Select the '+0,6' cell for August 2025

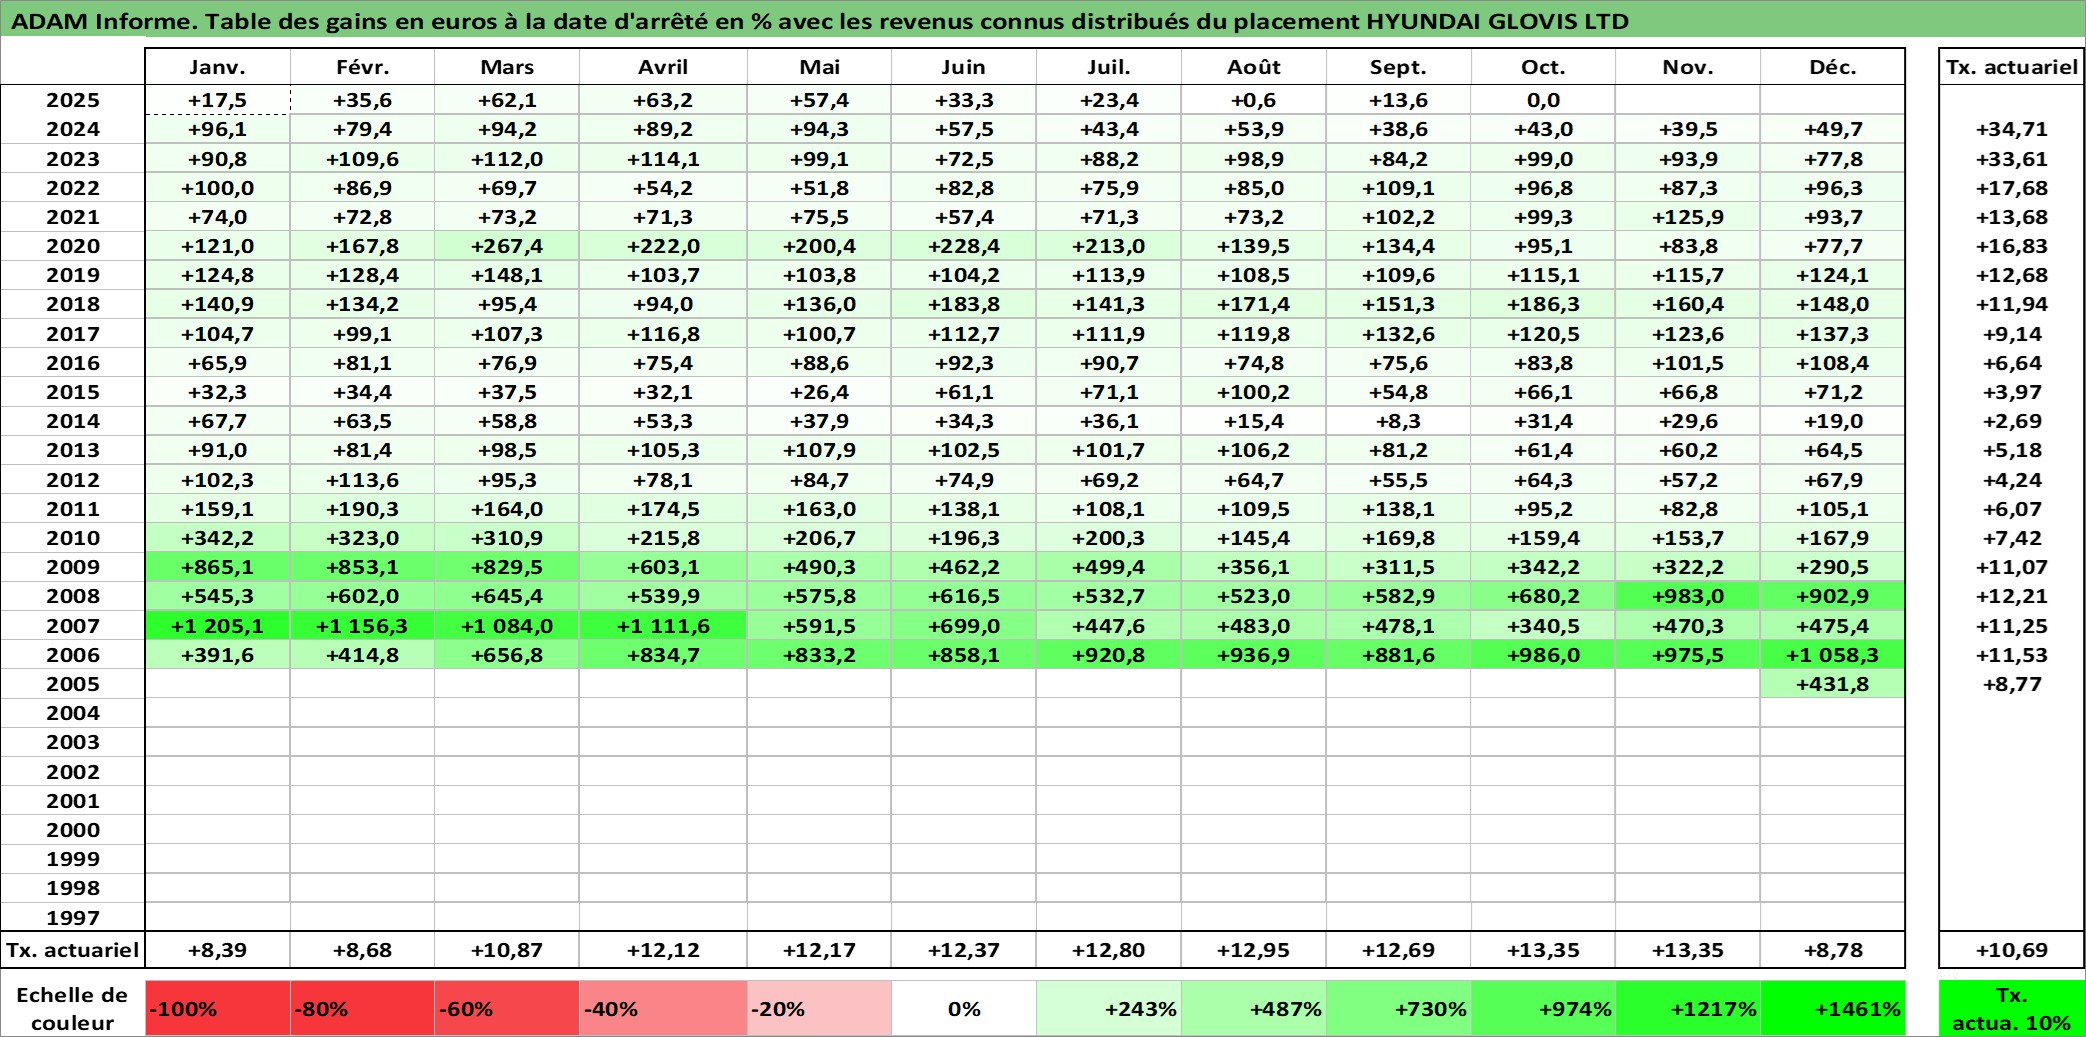[x=1254, y=100]
